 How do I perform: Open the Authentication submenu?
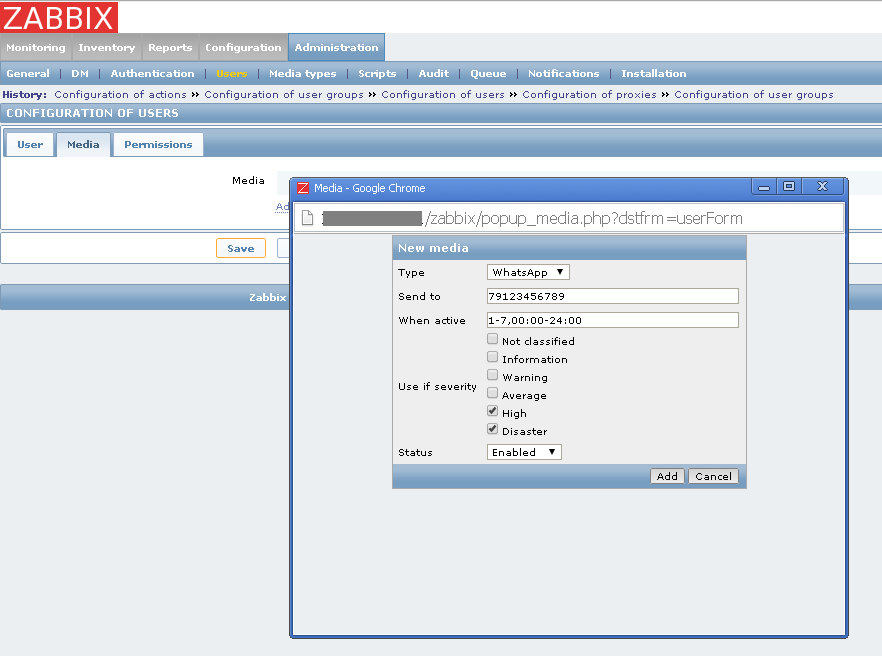pyautogui.click(x=152, y=73)
